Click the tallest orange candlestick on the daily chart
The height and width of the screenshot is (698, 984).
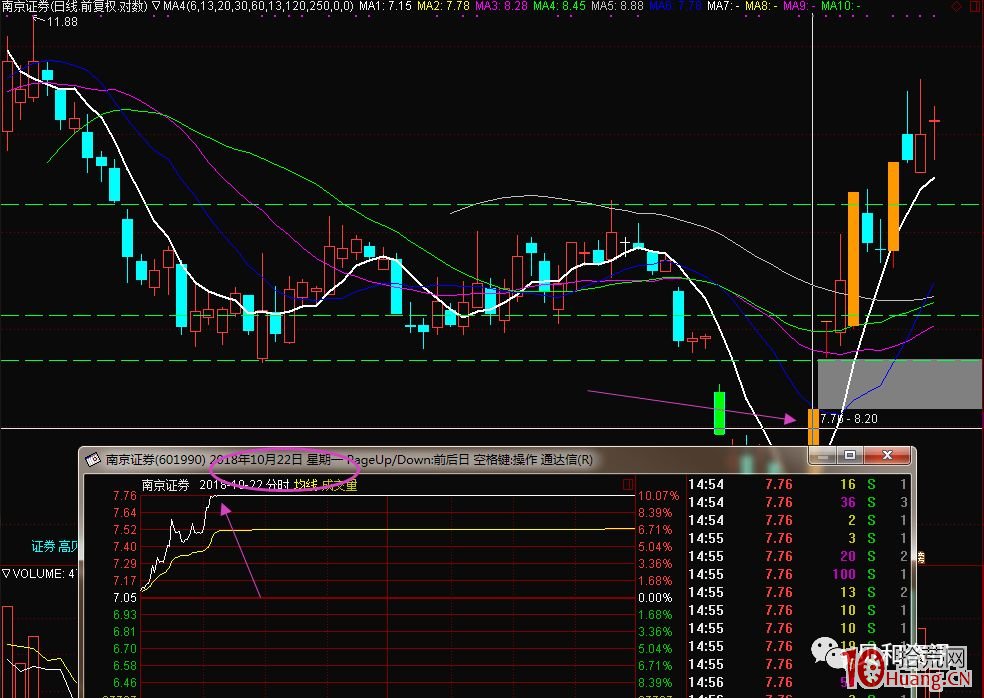click(853, 259)
